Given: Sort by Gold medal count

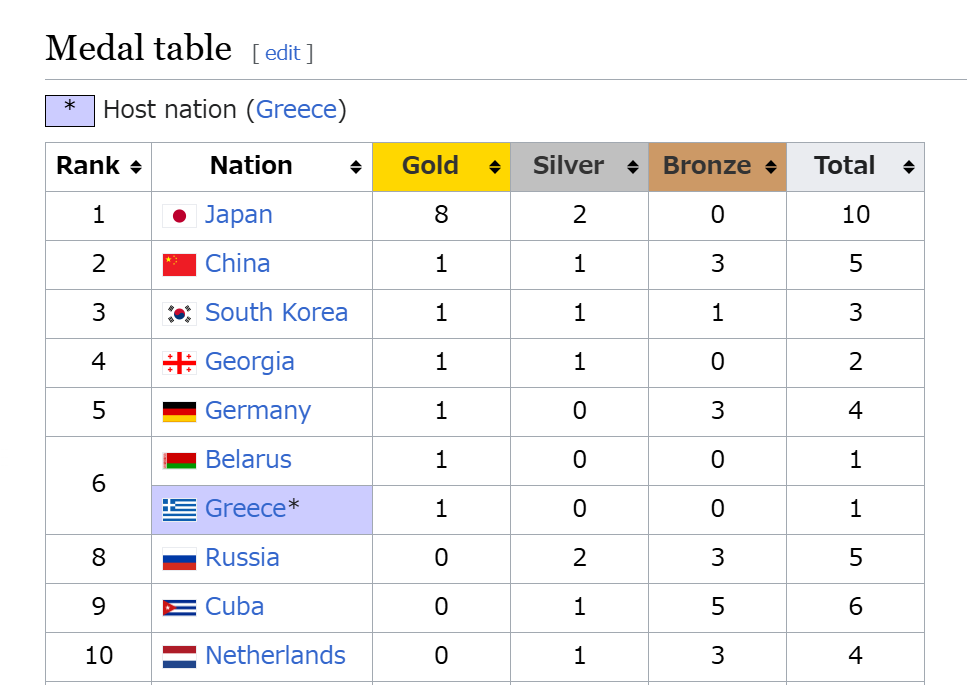Looking at the screenshot, I should pyautogui.click(x=495, y=167).
